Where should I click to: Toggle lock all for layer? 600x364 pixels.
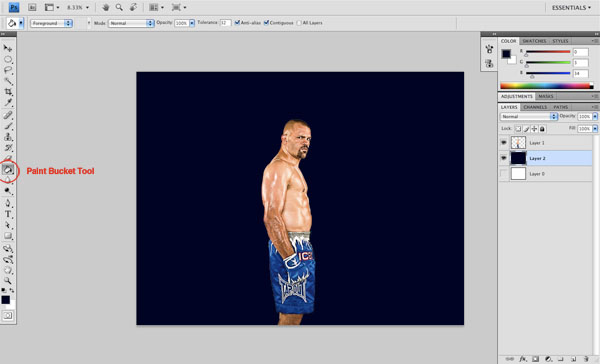point(542,129)
